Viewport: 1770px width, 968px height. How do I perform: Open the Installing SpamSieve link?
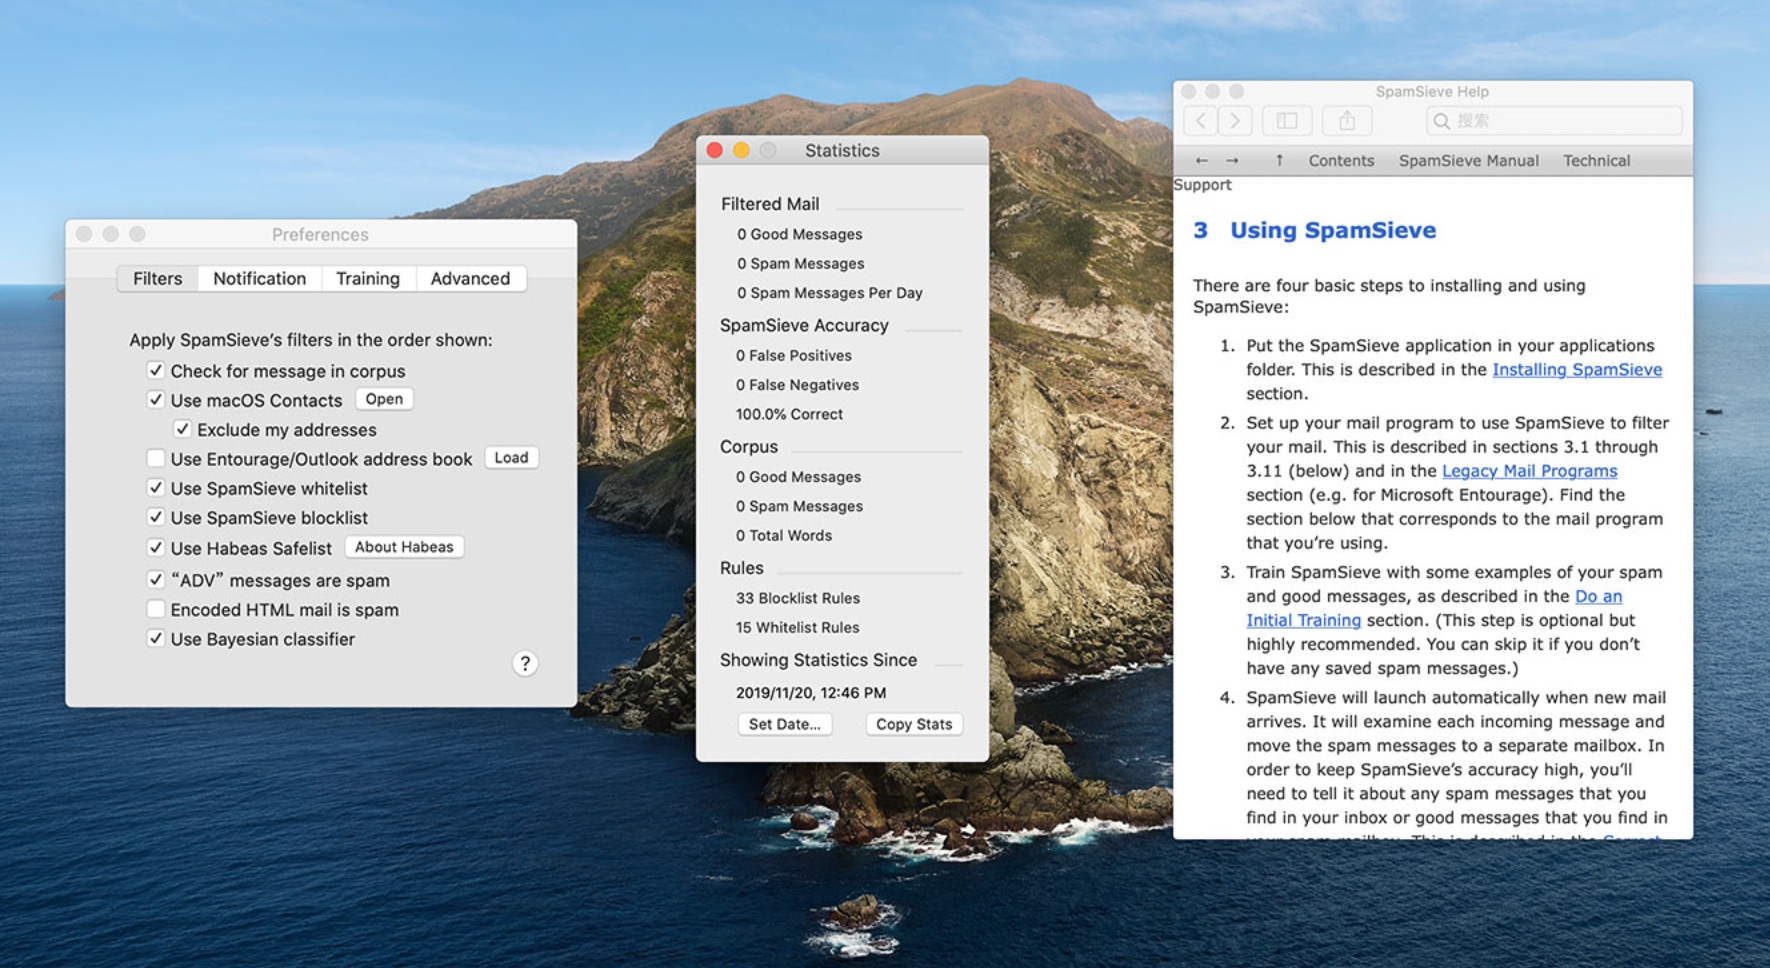[1577, 369]
